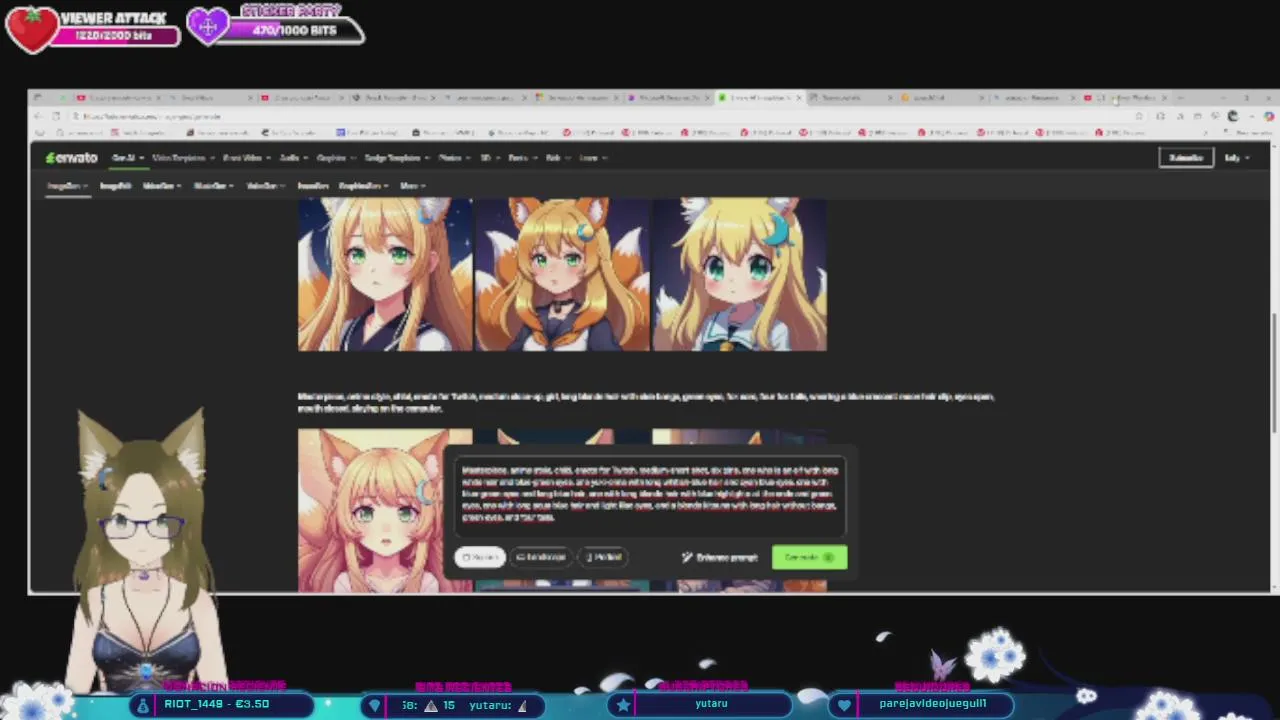Click the bits presenter yutaru label
This screenshot has height=720, width=1280.
point(492,705)
